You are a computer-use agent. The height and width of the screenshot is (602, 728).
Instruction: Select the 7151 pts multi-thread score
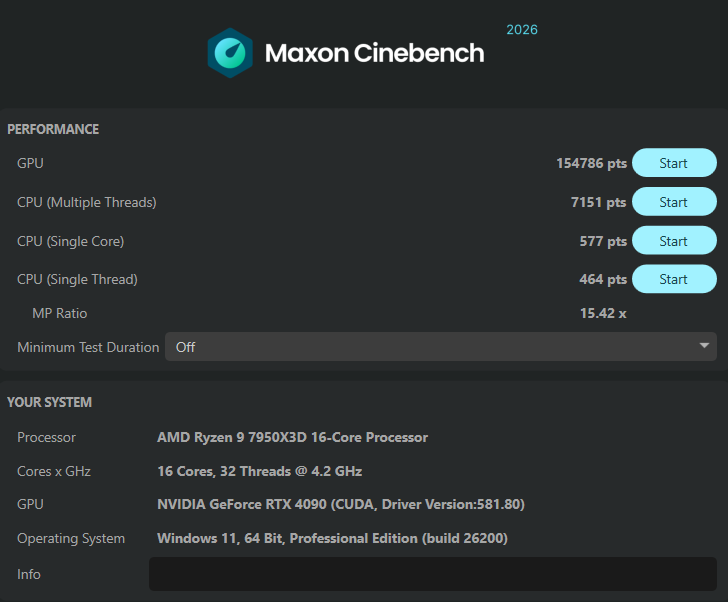tap(598, 202)
